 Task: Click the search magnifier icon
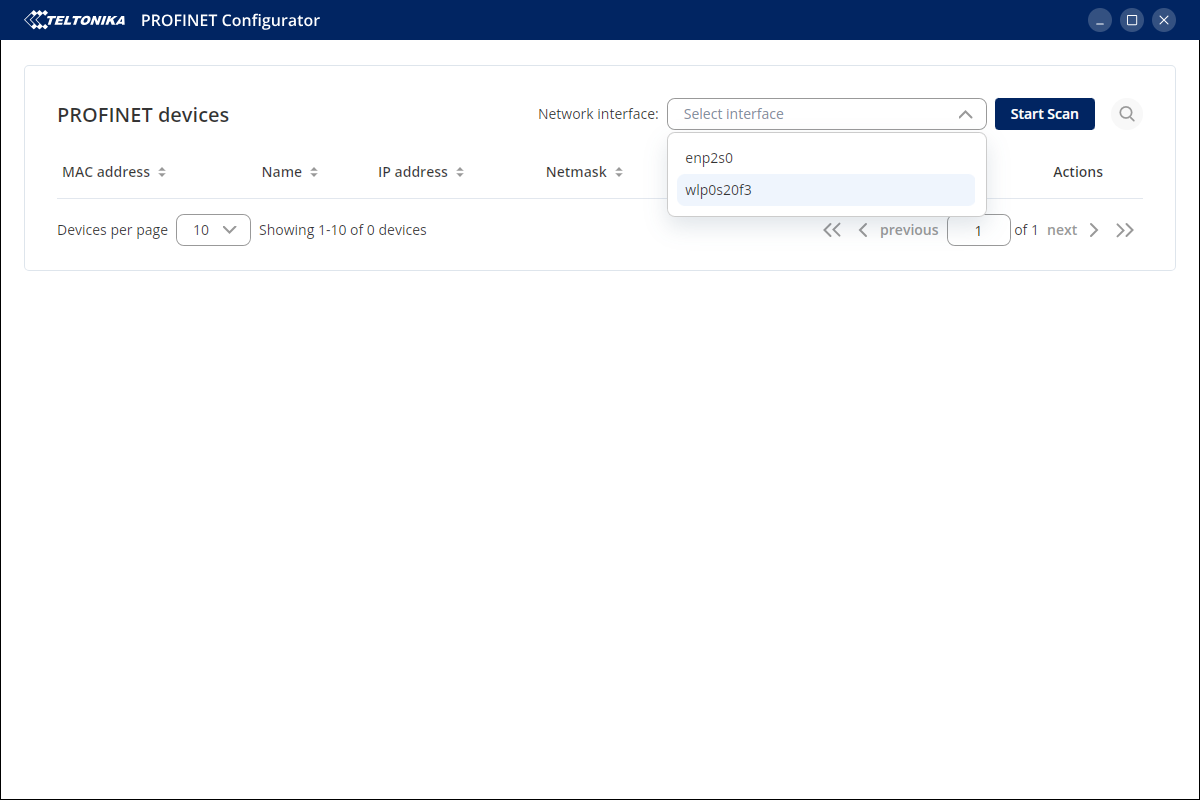1127,114
